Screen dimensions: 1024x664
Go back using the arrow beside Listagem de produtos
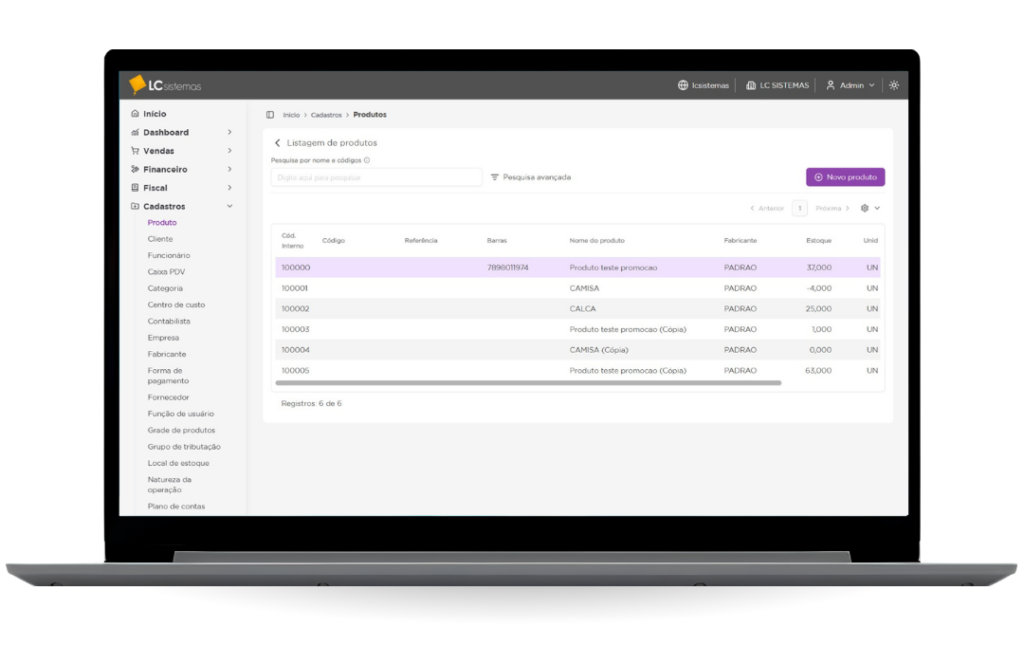point(278,143)
